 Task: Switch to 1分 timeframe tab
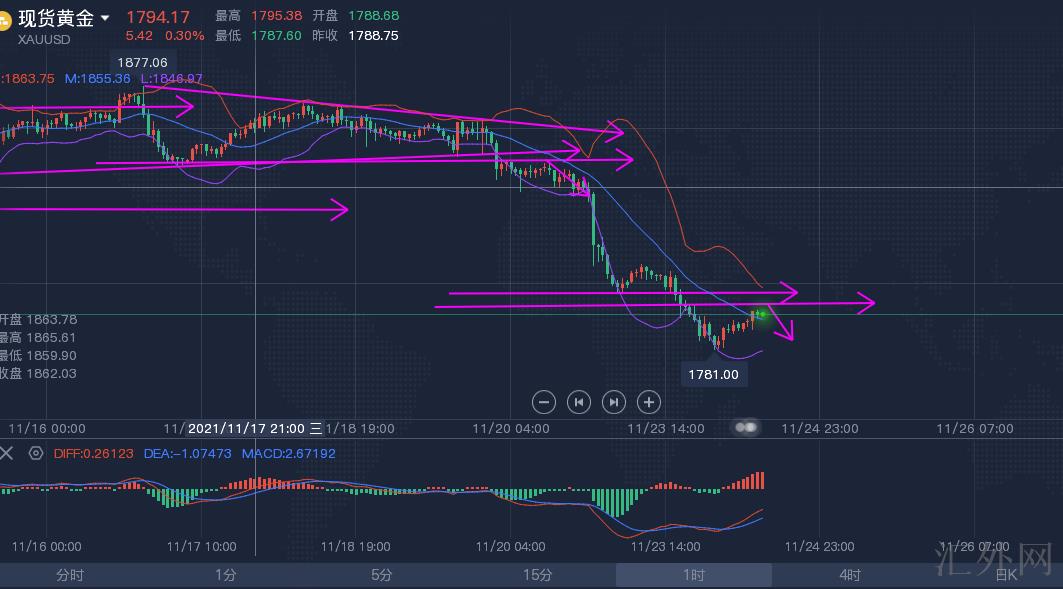coord(226,575)
